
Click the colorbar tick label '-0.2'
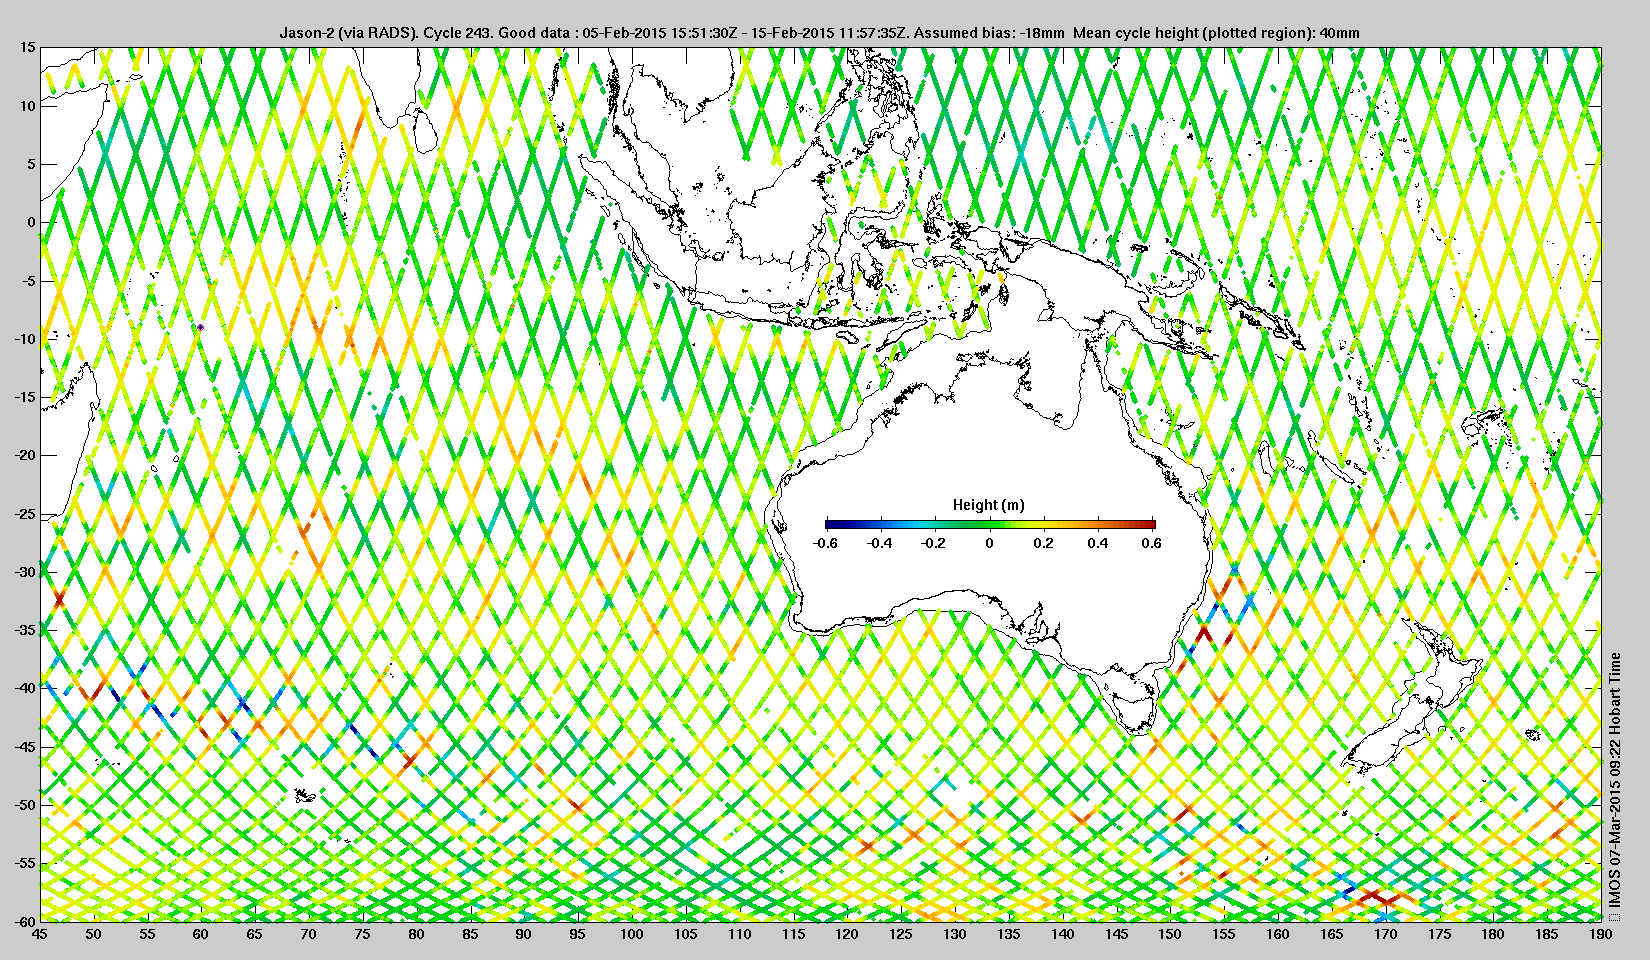pyautogui.click(x=934, y=544)
